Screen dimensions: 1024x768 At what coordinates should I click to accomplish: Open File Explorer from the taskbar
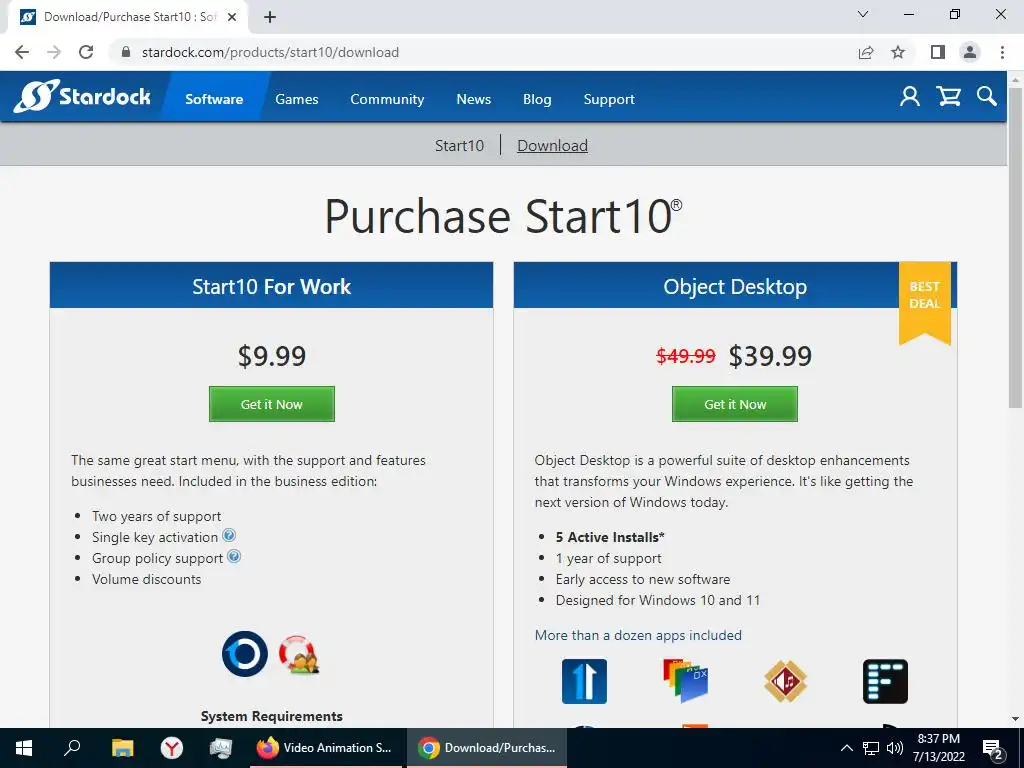[122, 748]
